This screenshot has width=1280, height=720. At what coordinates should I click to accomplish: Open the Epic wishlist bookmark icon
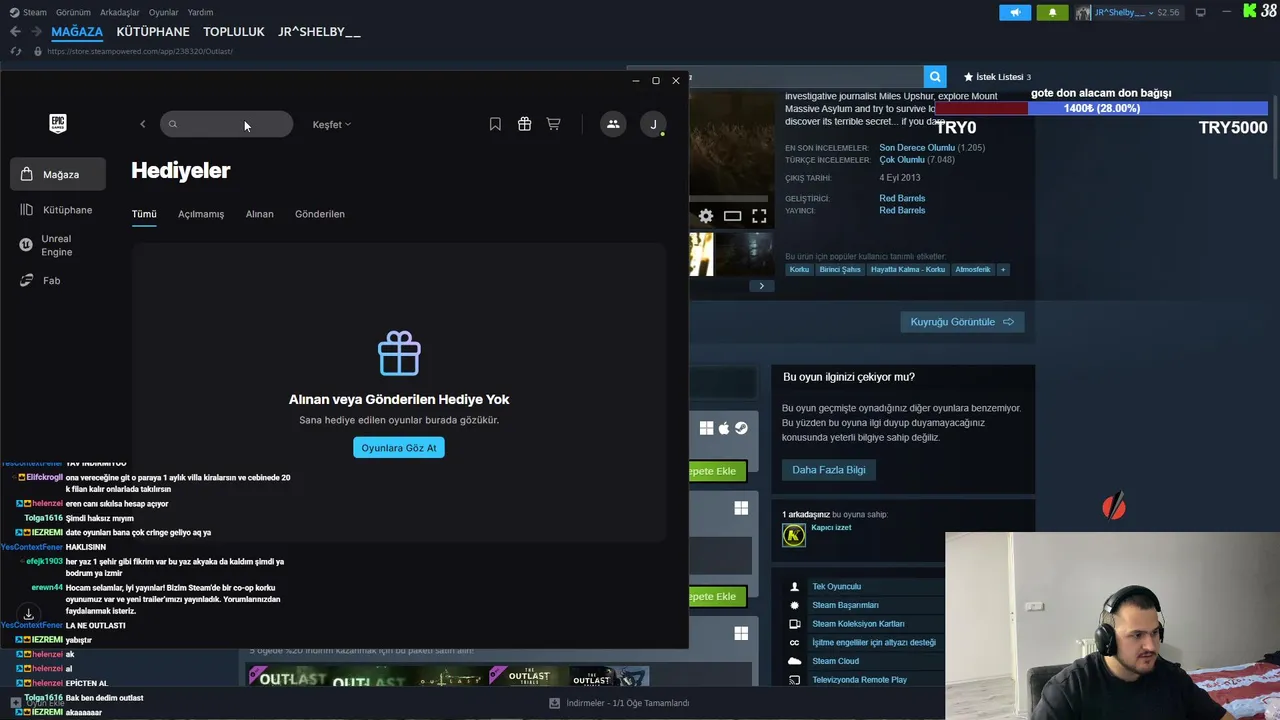[x=495, y=124]
